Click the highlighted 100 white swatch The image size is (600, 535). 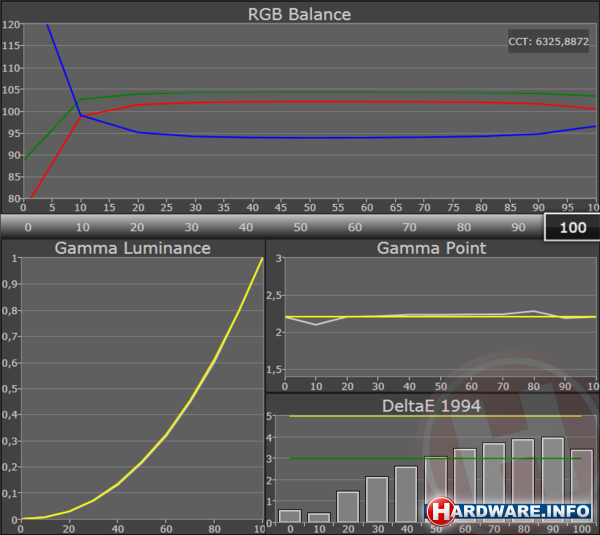point(572,227)
